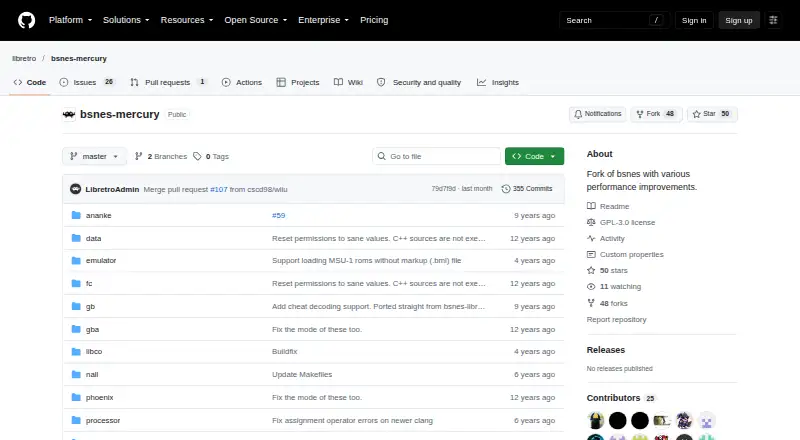The image size is (800, 440).
Task: Click the Sign up button
Action: coord(739,20)
